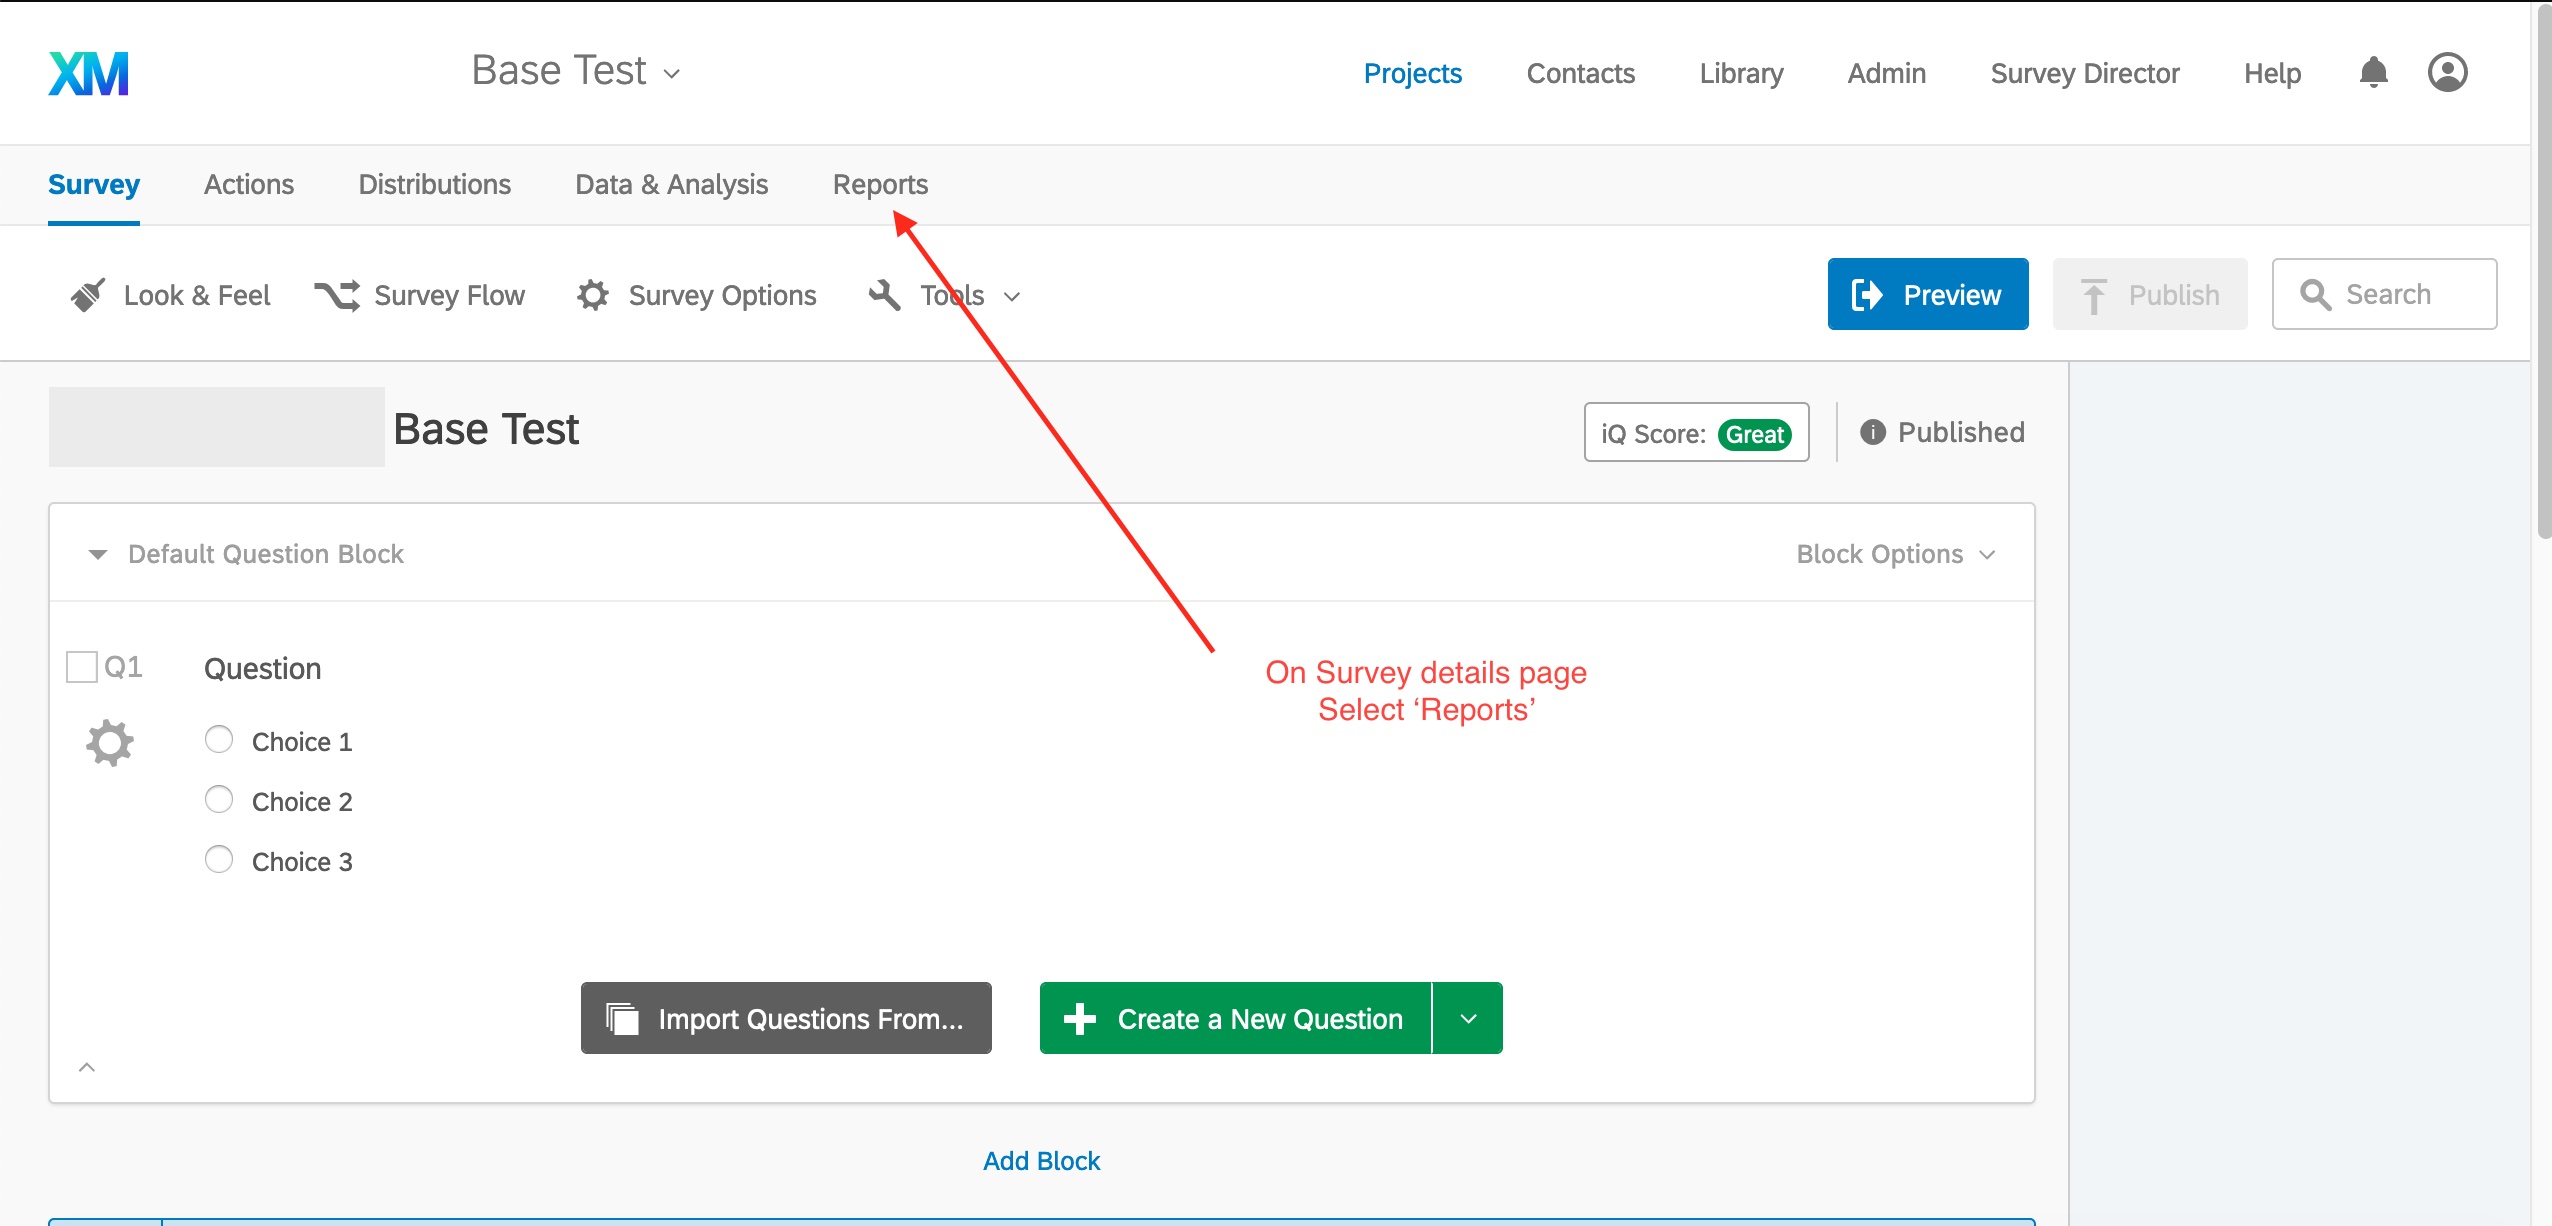Click Create a New Question button

point(1236,1018)
